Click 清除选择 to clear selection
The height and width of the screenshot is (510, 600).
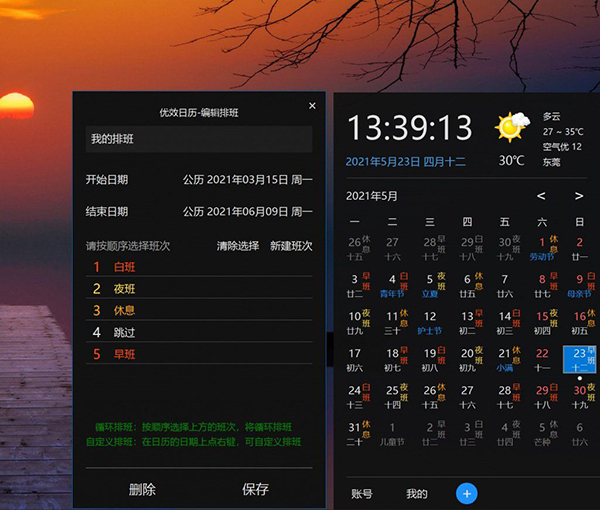(x=238, y=246)
